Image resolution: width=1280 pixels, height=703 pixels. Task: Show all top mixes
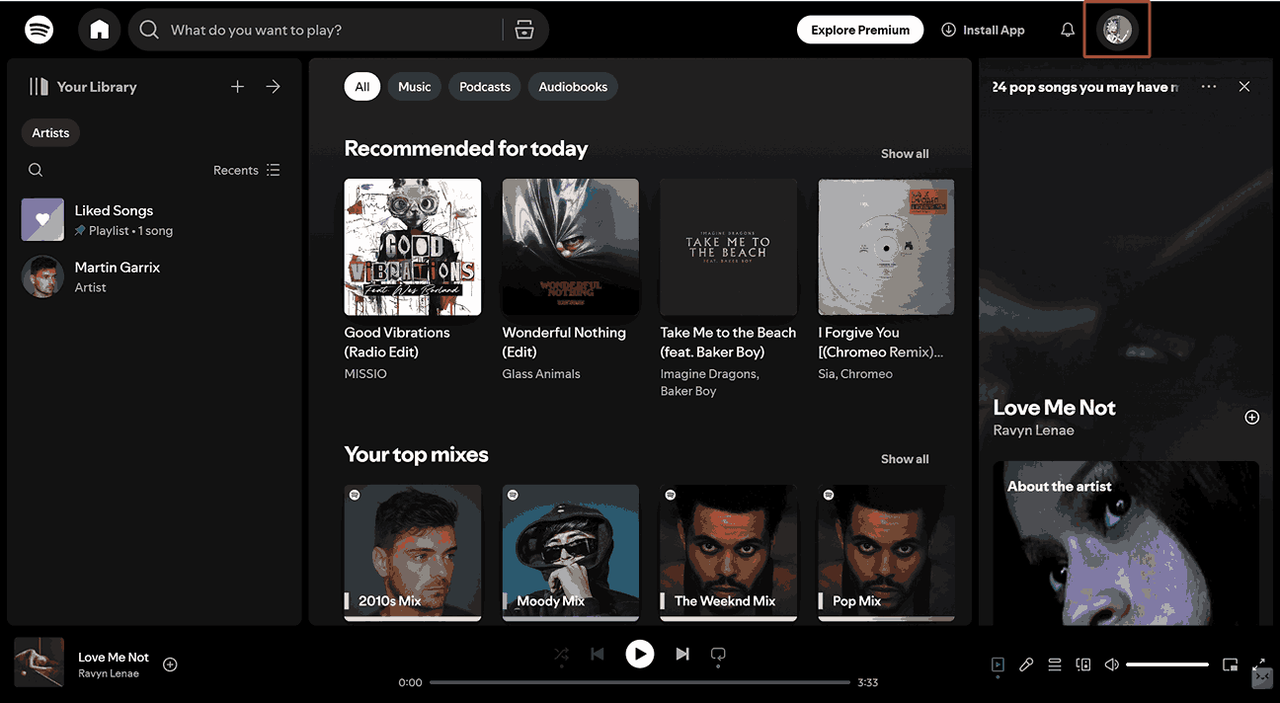coord(904,458)
